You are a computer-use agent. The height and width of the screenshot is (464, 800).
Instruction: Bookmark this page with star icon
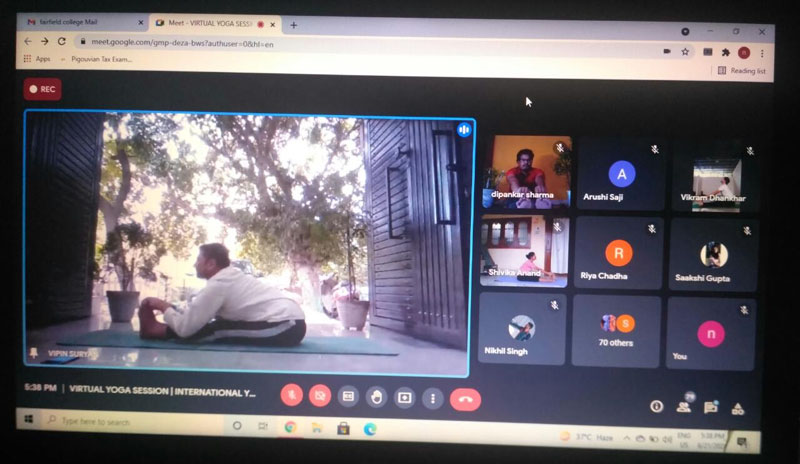tap(686, 51)
